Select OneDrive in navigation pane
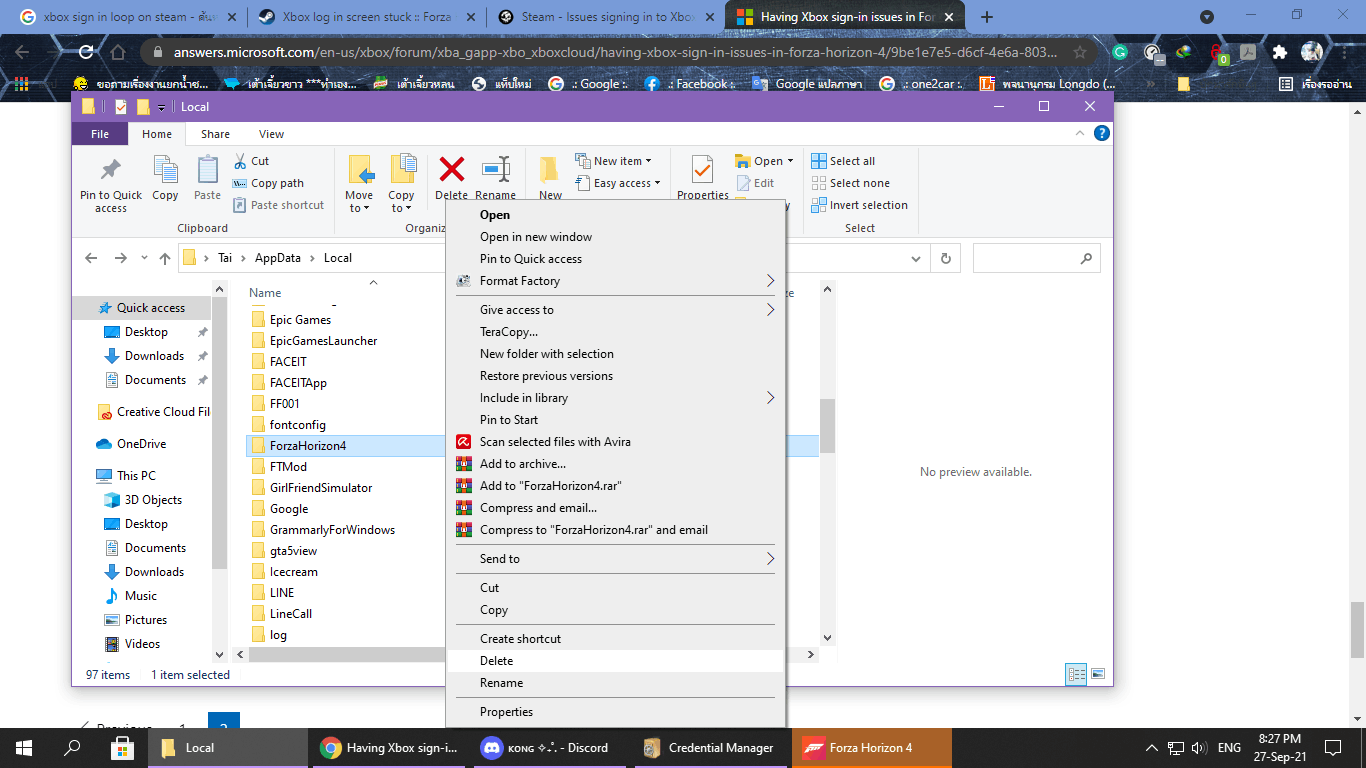This screenshot has width=1366, height=768. point(141,444)
